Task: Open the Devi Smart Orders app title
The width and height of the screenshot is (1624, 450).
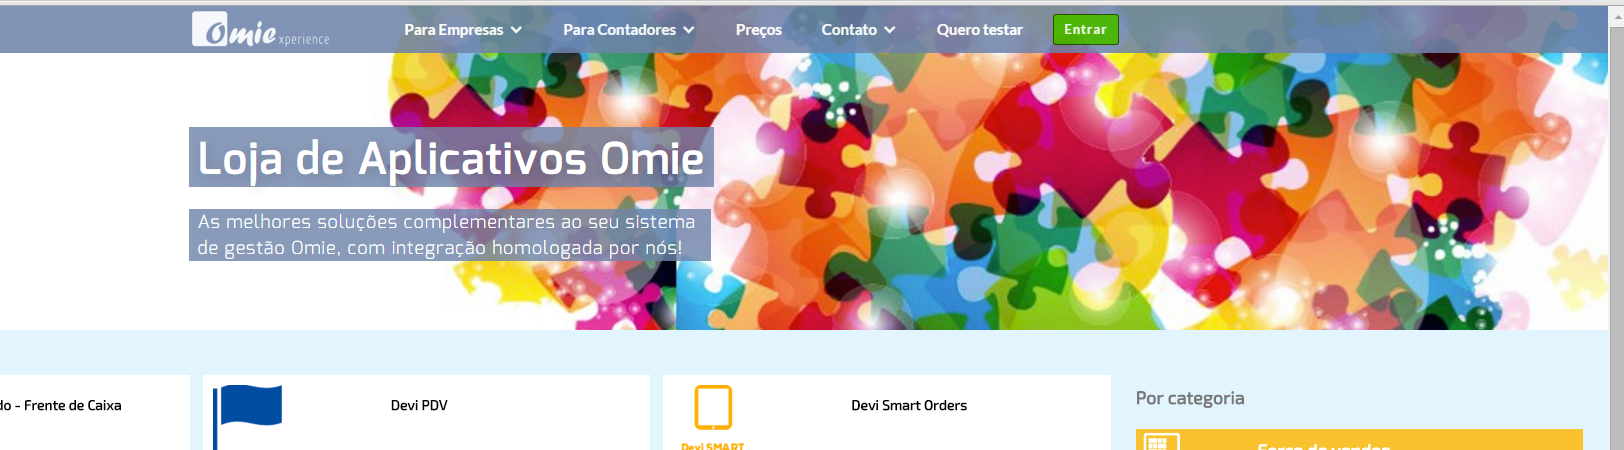Action: [x=909, y=405]
